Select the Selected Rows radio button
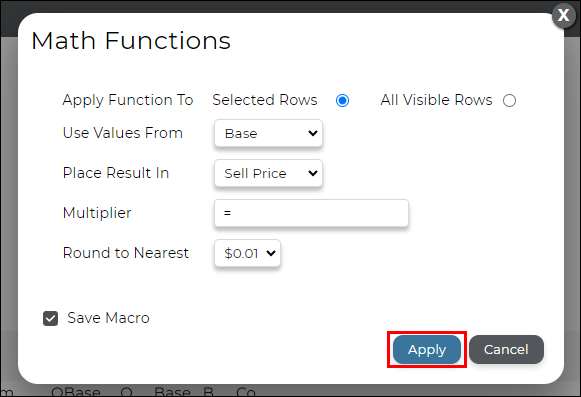Viewport: 581px width, 397px height. point(342,100)
